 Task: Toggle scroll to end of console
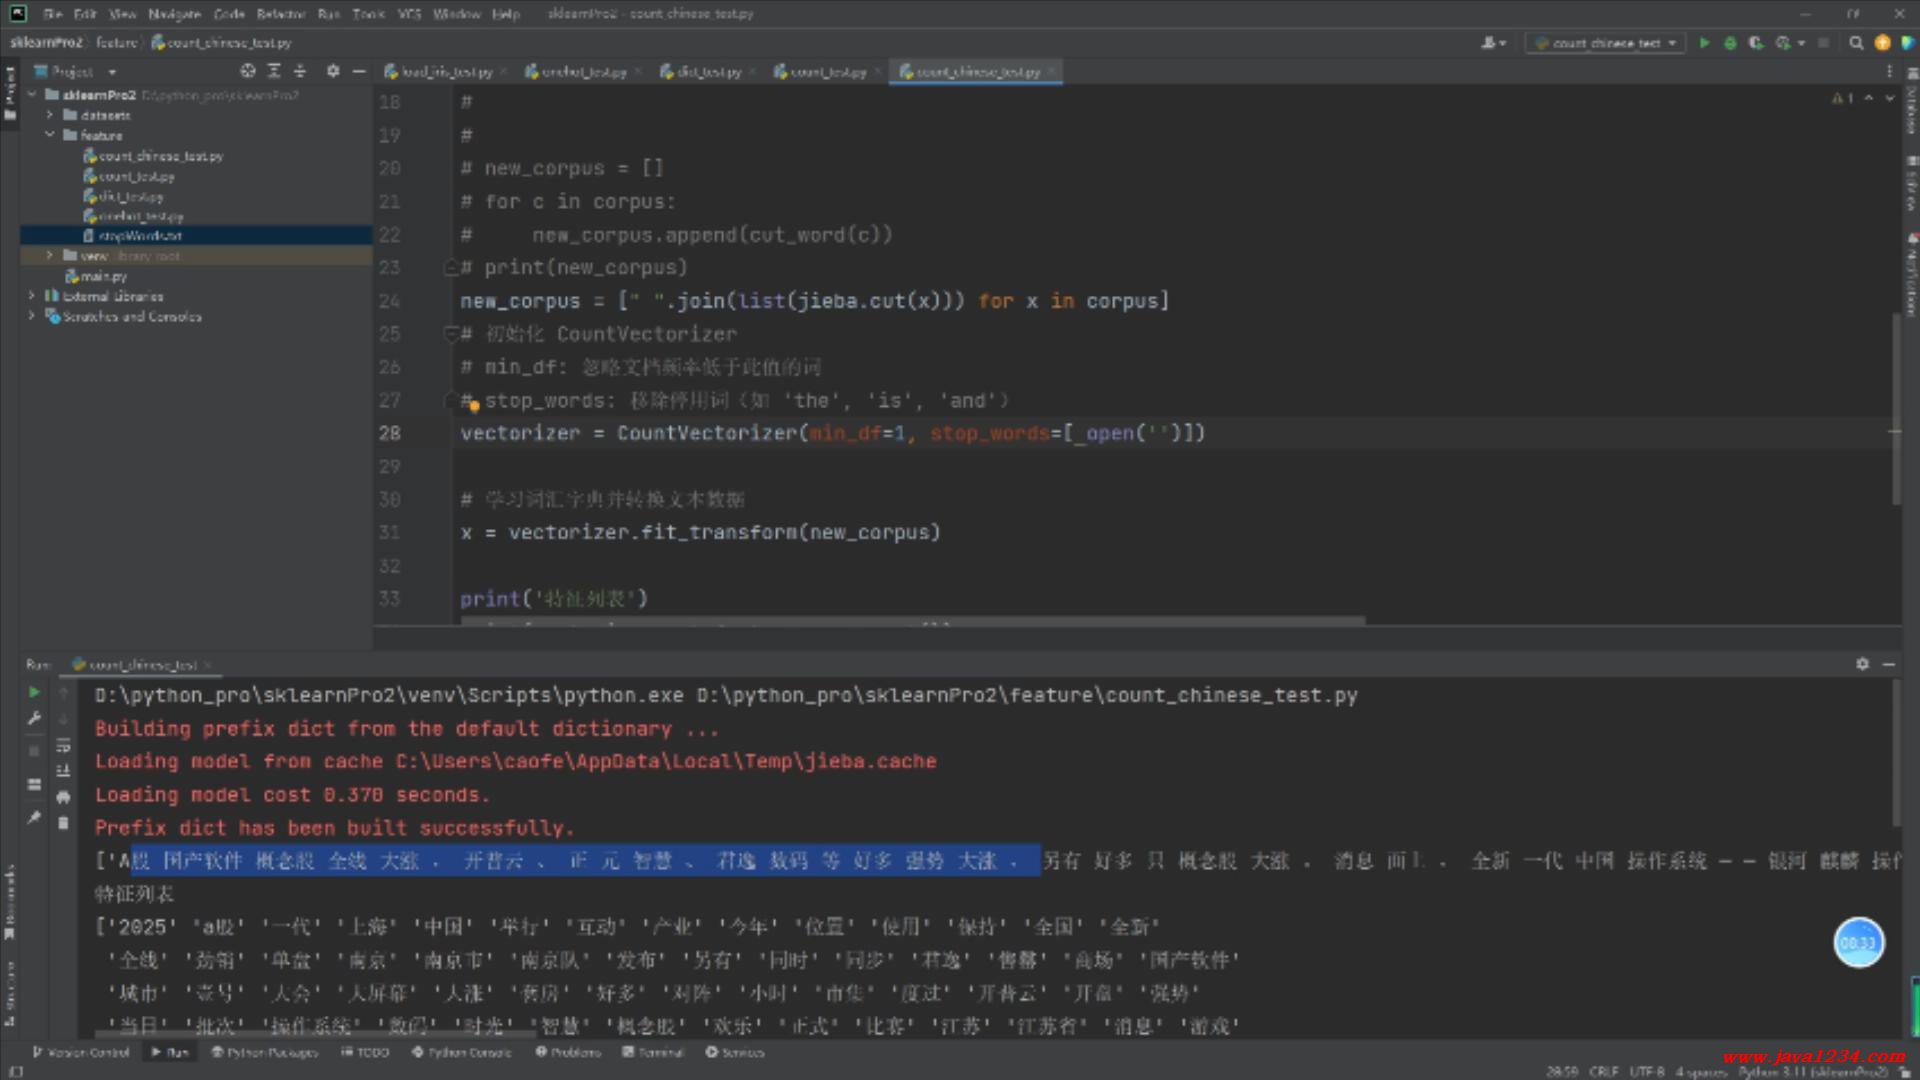pyautogui.click(x=63, y=770)
